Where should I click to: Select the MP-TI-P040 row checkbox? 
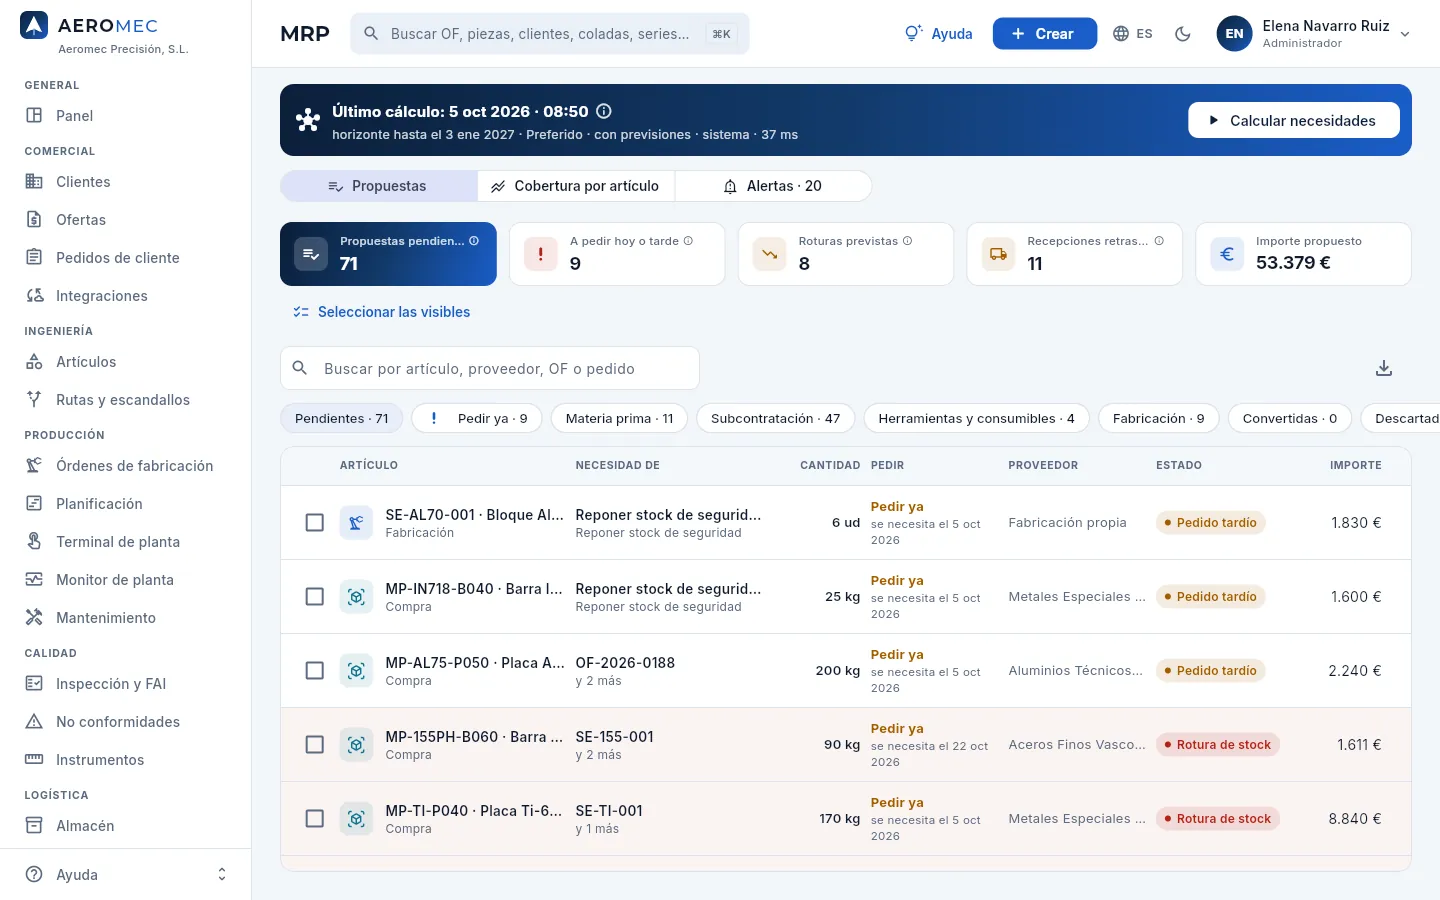click(314, 819)
